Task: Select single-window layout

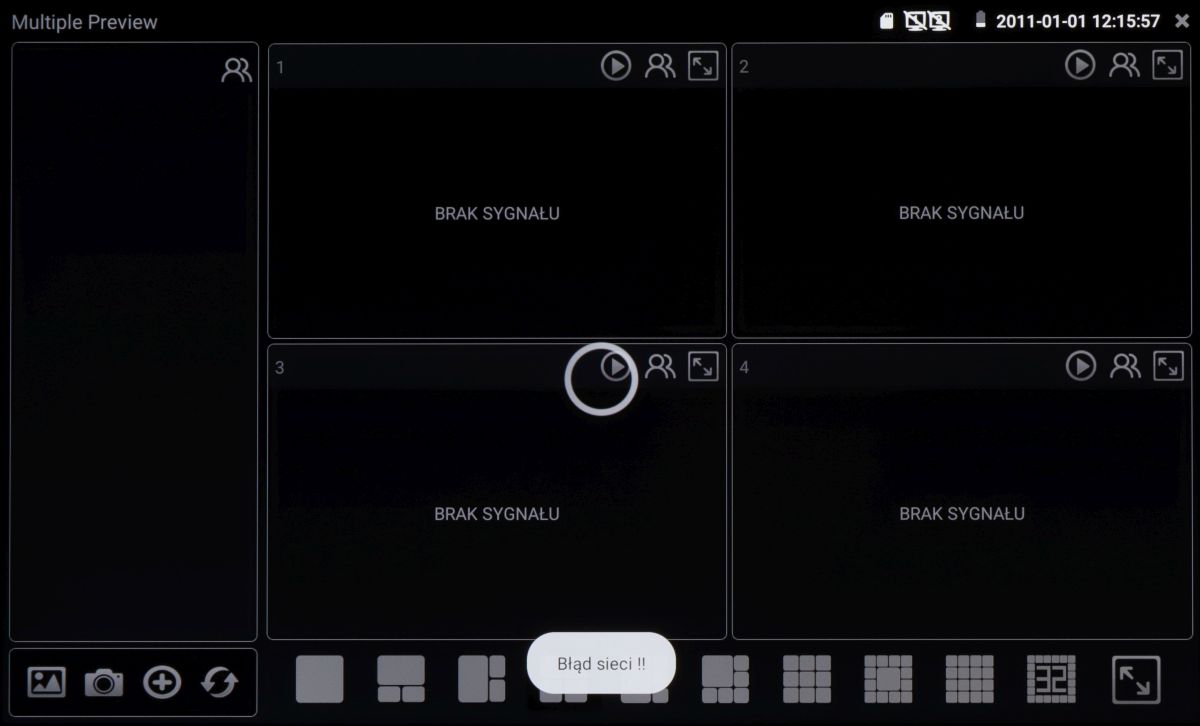Action: [x=319, y=679]
